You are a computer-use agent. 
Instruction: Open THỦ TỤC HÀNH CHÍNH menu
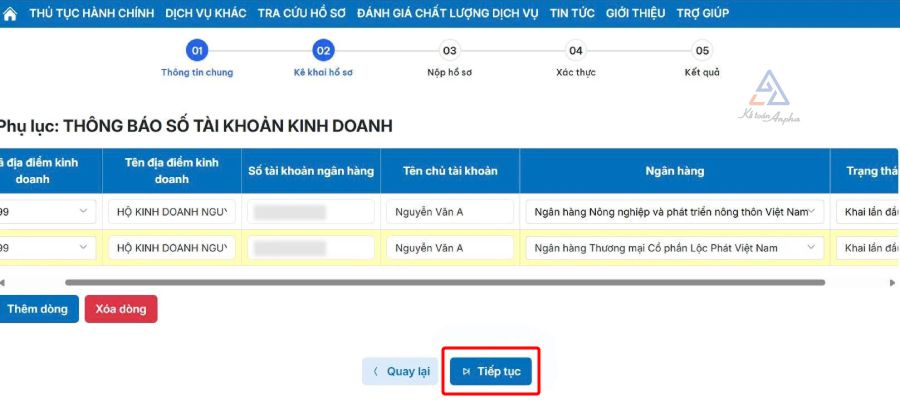coord(92,13)
